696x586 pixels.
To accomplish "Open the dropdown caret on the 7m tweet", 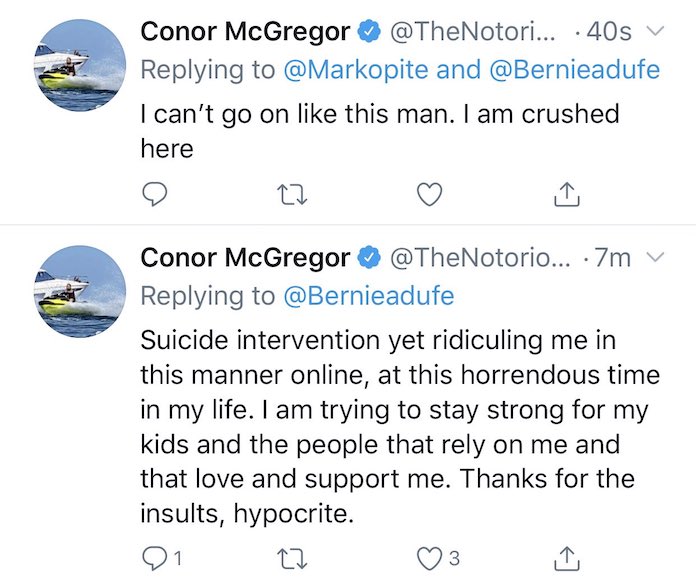I will click(x=656, y=258).
